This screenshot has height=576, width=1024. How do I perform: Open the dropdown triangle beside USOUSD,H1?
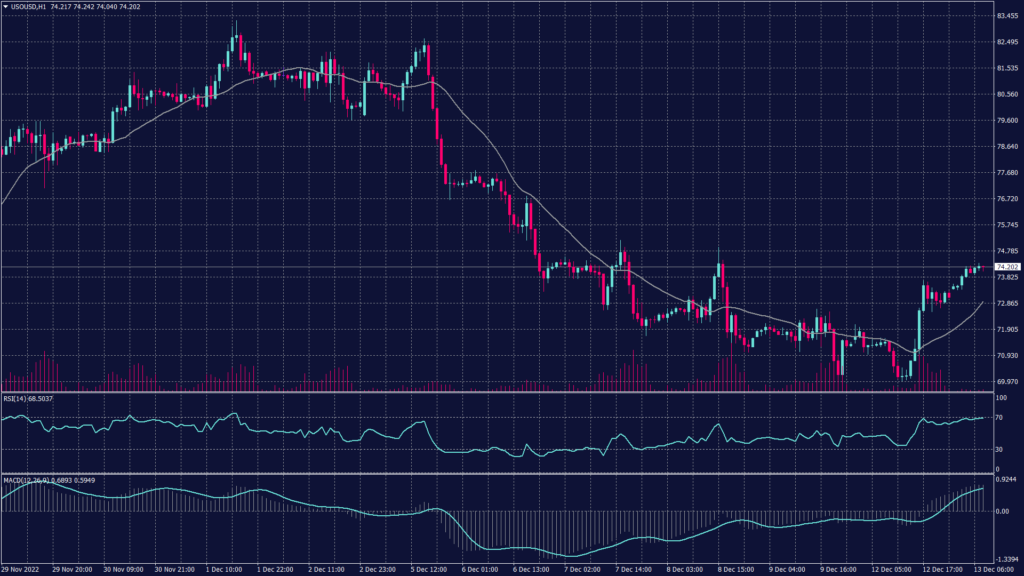tap(5, 7)
